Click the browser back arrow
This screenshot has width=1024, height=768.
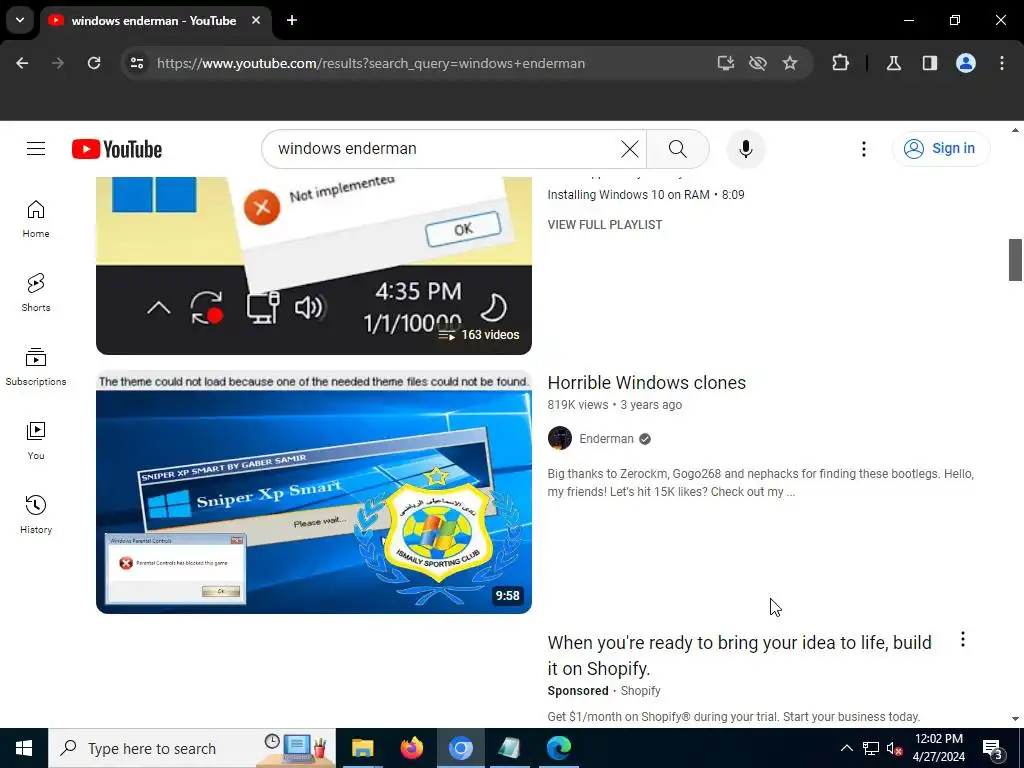coord(22,63)
